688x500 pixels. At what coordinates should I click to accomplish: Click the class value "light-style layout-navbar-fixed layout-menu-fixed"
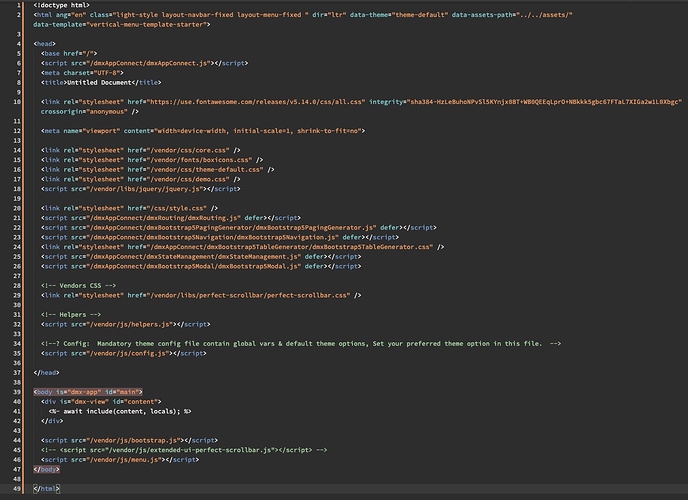209,15
